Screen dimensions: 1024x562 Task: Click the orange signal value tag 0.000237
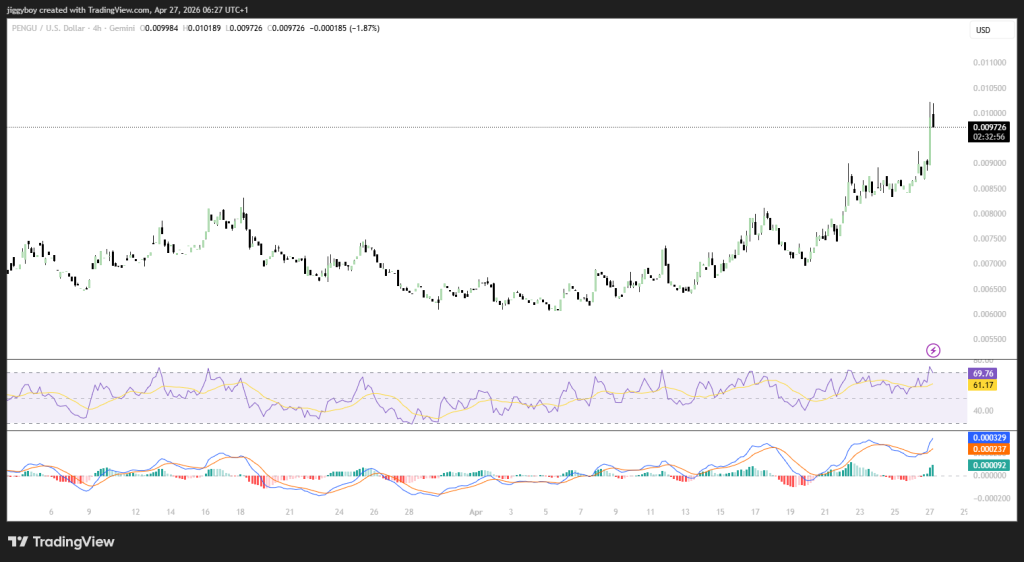986,450
